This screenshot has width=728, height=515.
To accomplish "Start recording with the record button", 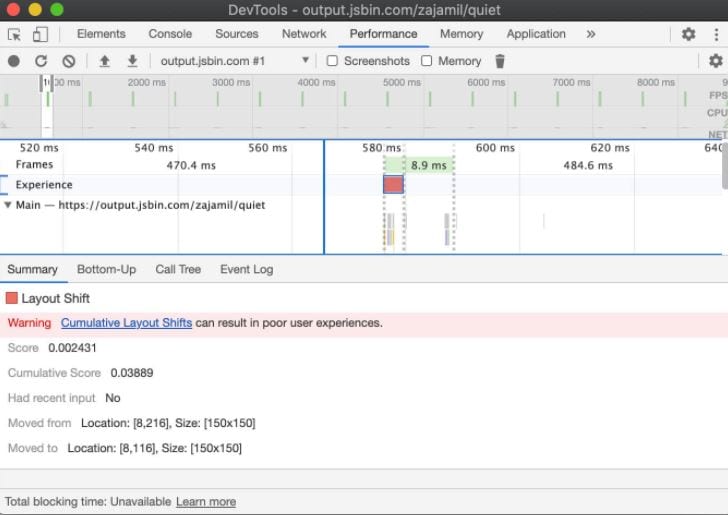I will [14, 61].
